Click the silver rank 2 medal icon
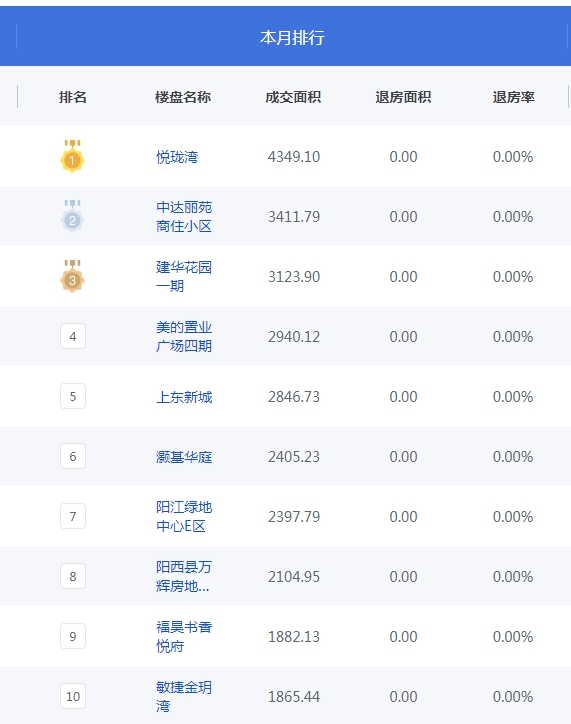Screen dimensions: 571x724 72,216
